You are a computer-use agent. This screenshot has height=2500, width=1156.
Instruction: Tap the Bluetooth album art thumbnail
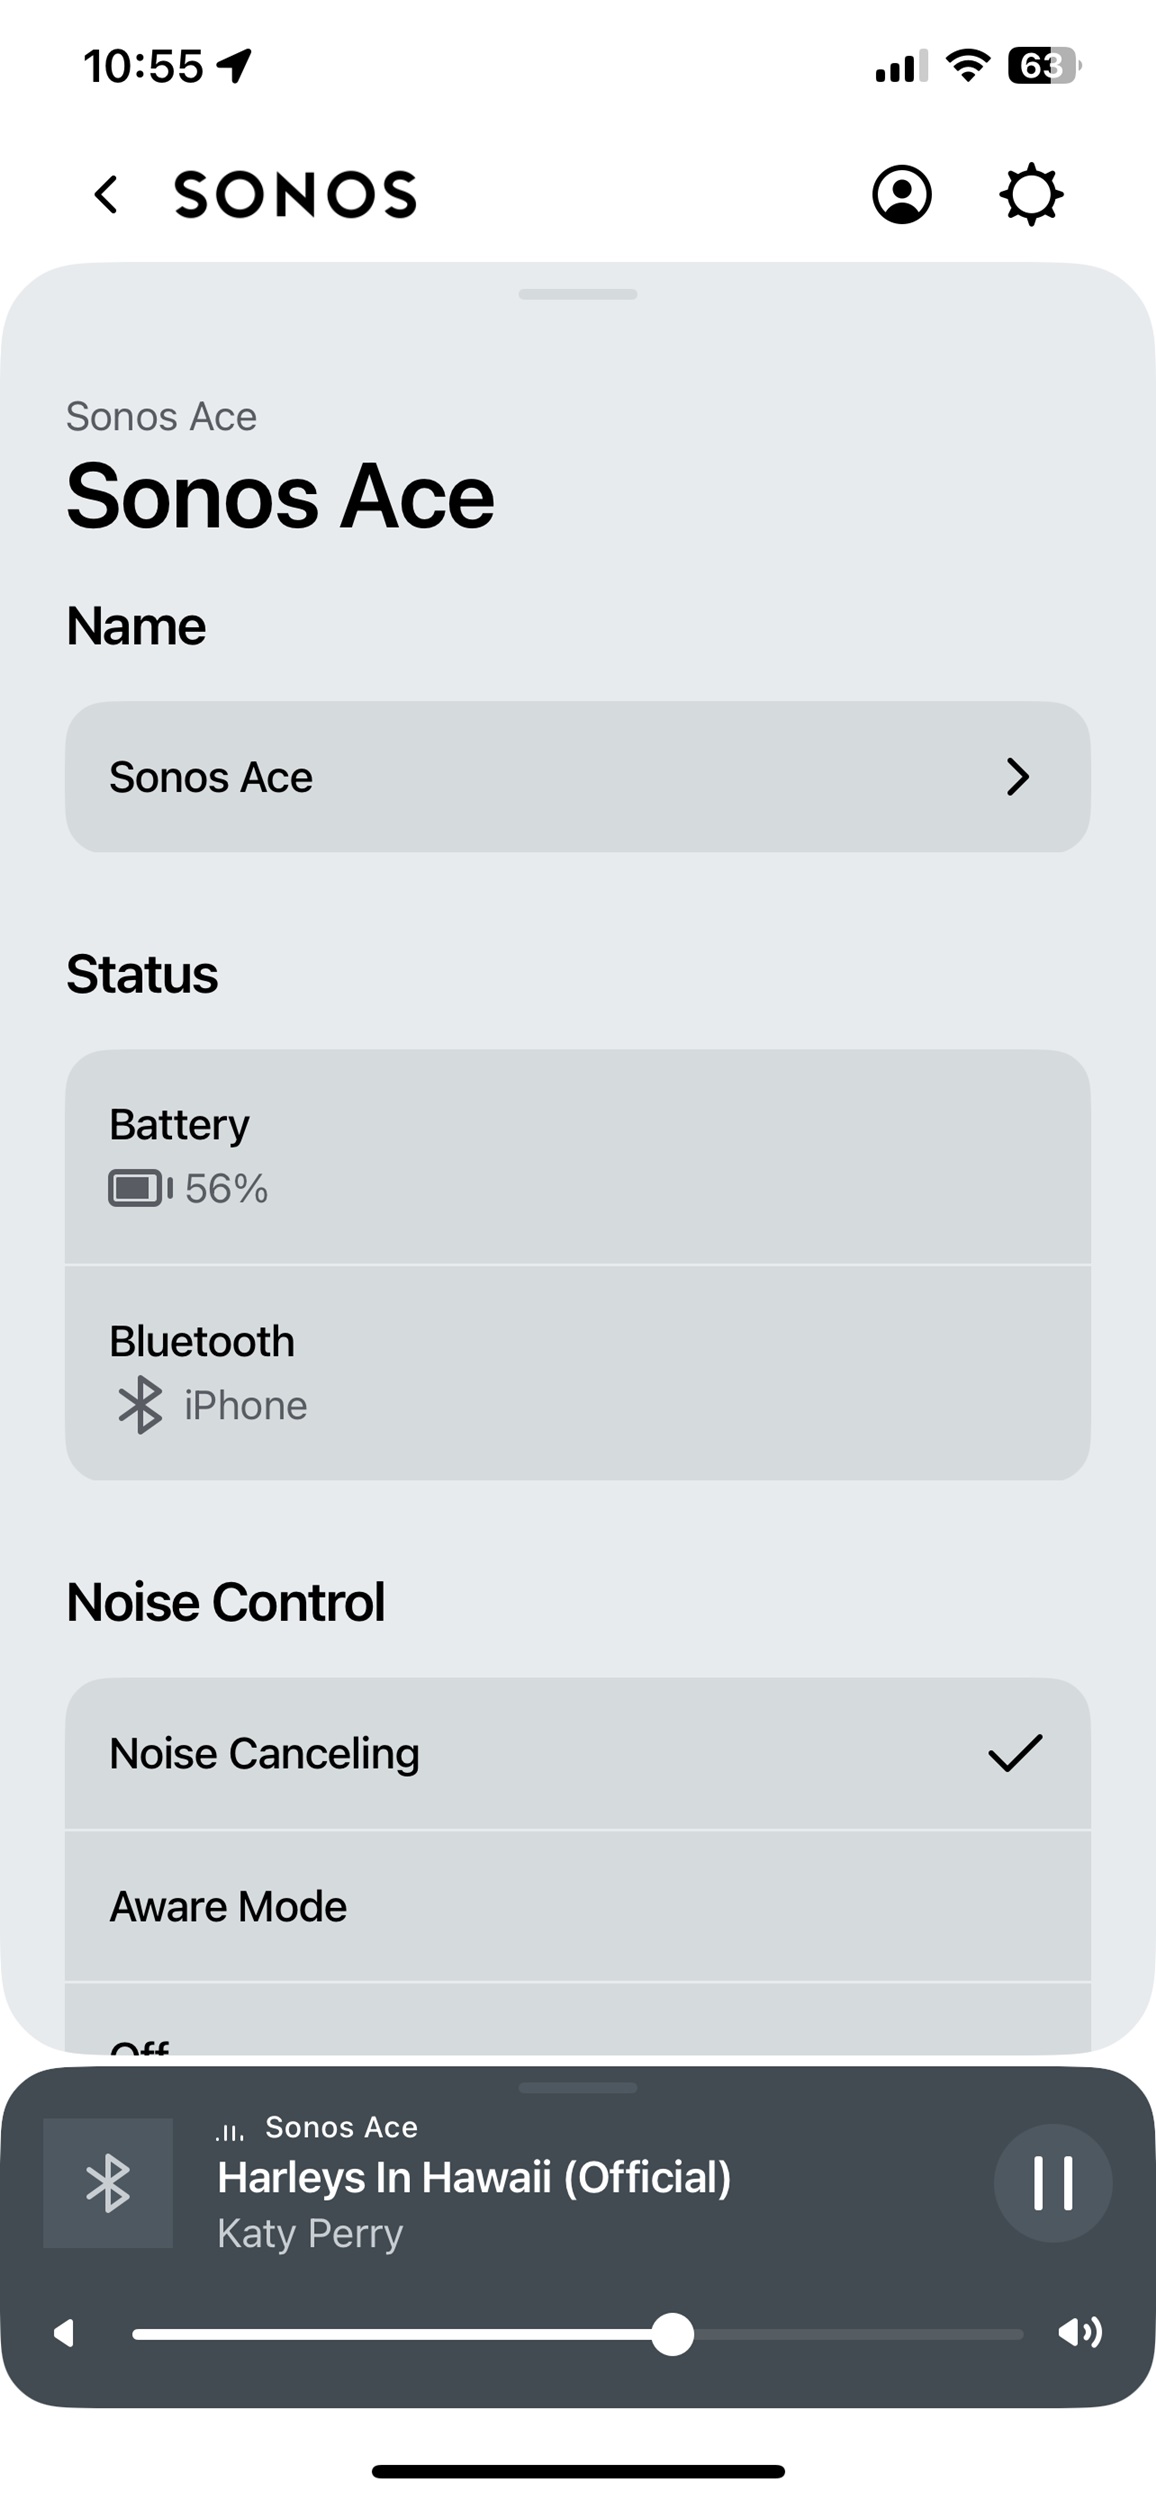click(108, 2183)
